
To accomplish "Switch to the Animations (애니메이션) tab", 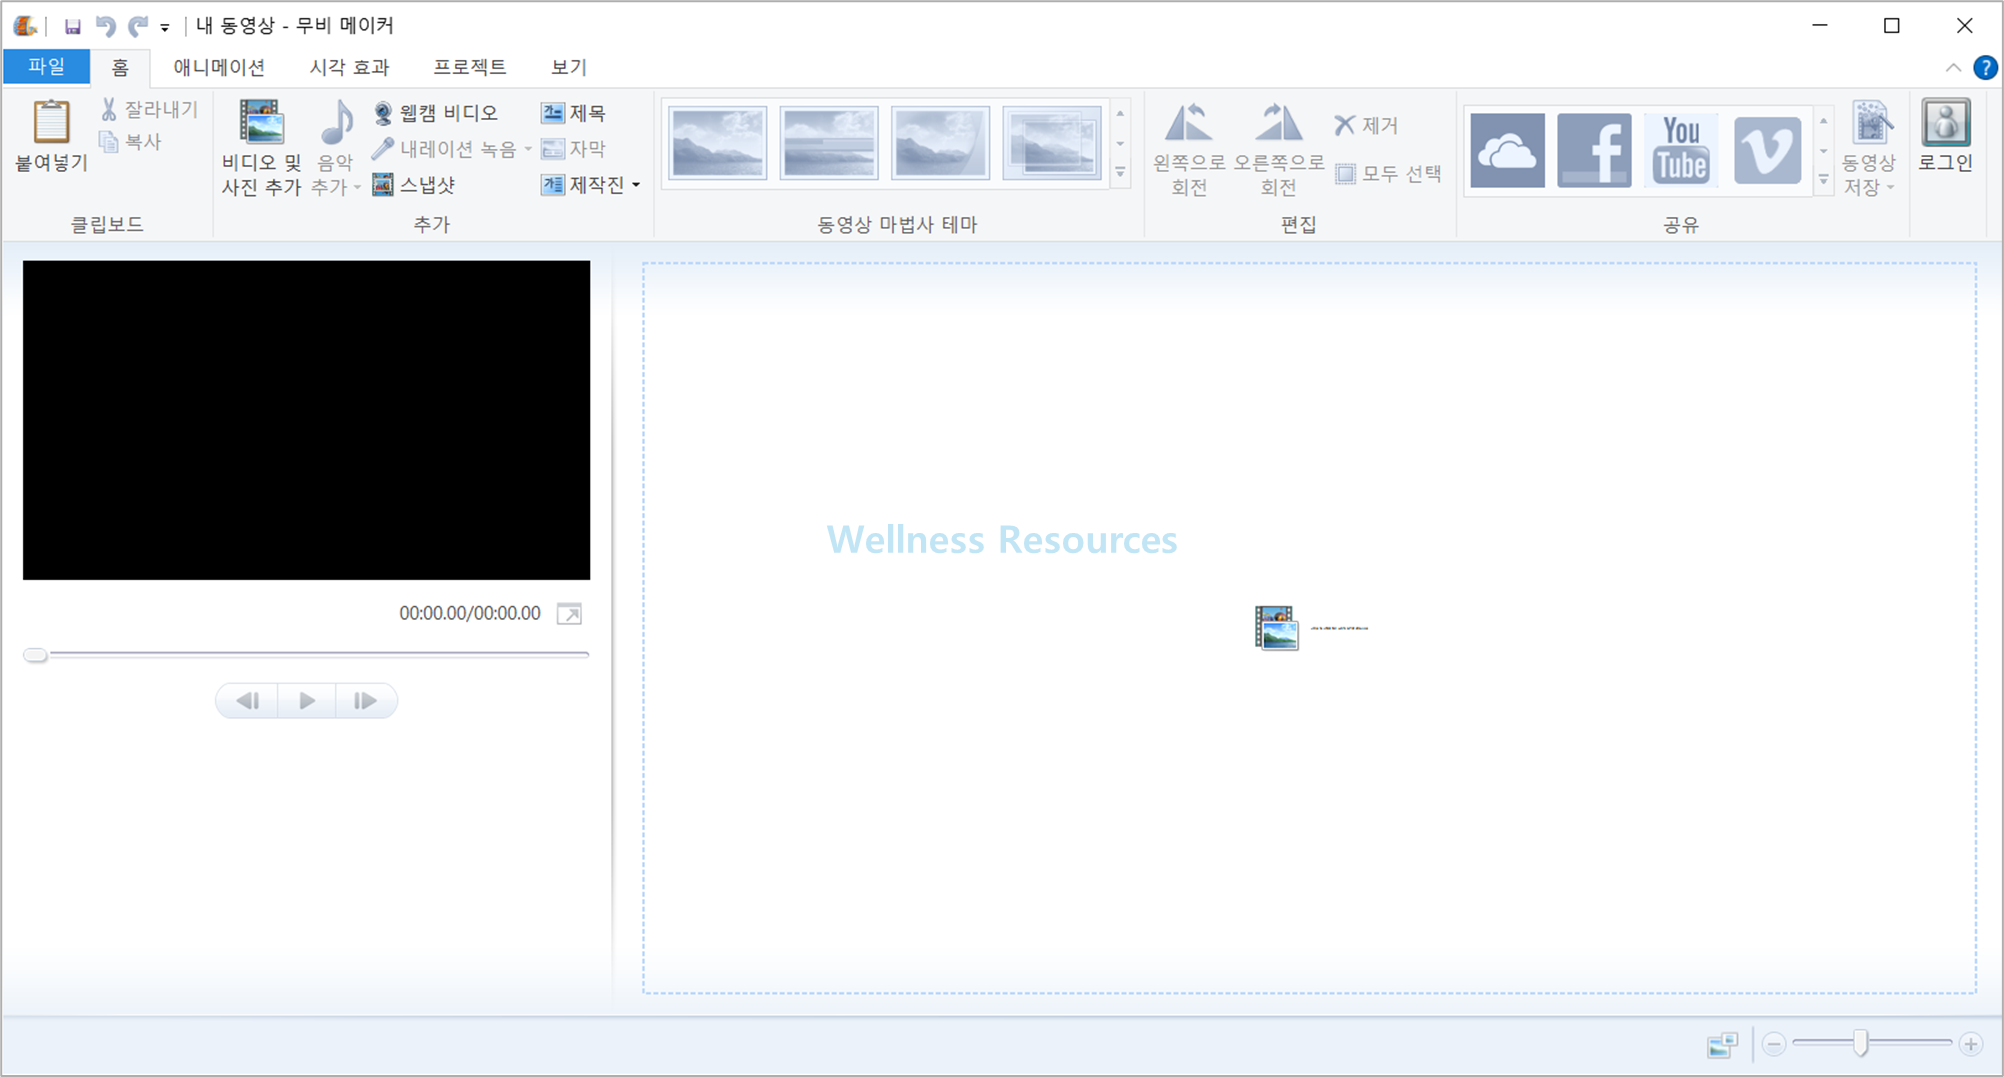I will 219,67.
